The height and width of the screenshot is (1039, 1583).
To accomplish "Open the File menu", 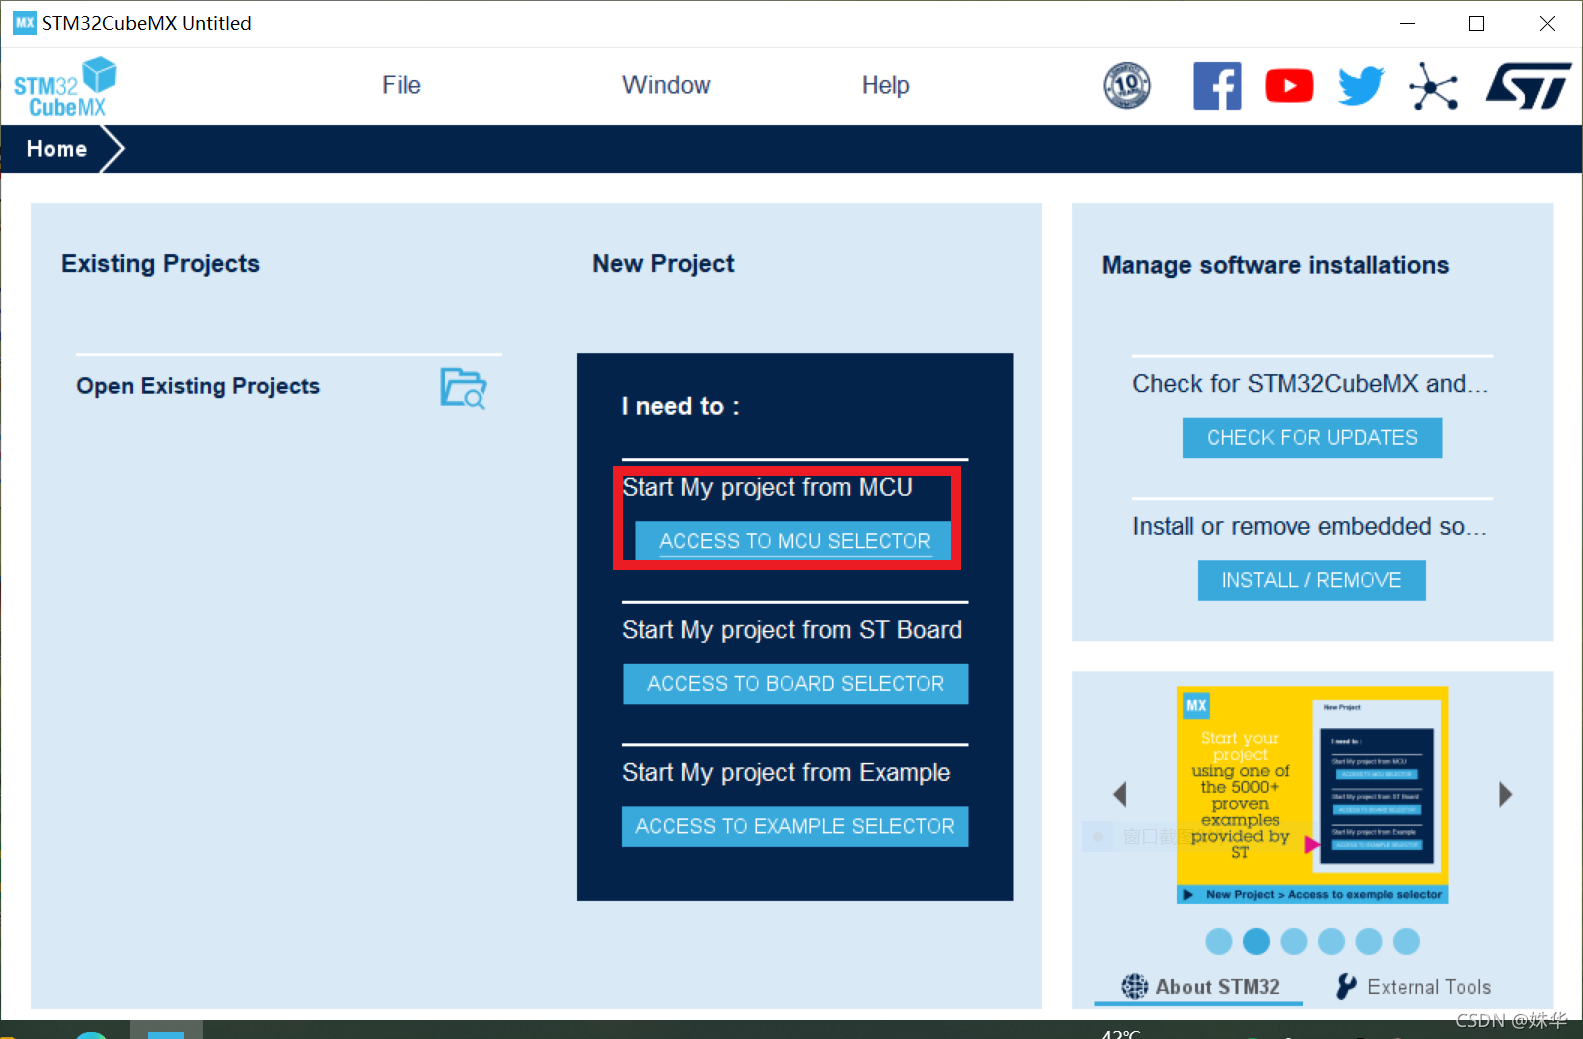I will [401, 86].
